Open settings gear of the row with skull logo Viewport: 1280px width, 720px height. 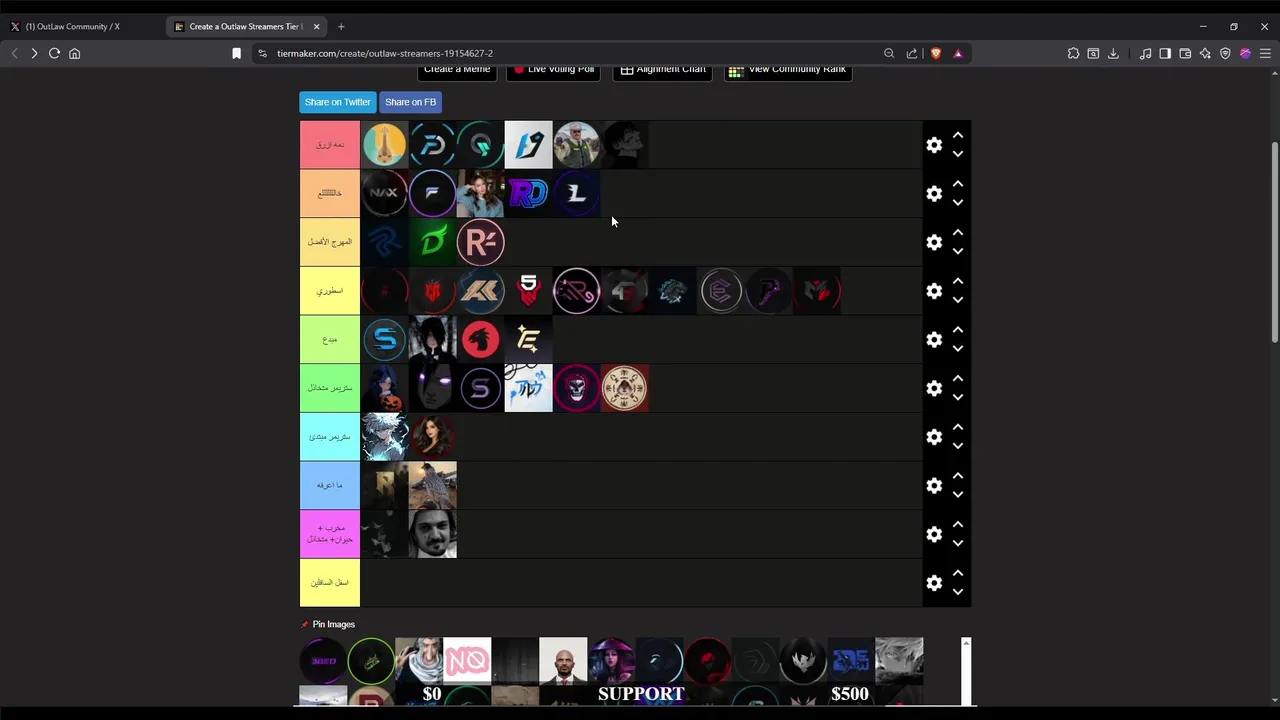pyautogui.click(x=934, y=388)
